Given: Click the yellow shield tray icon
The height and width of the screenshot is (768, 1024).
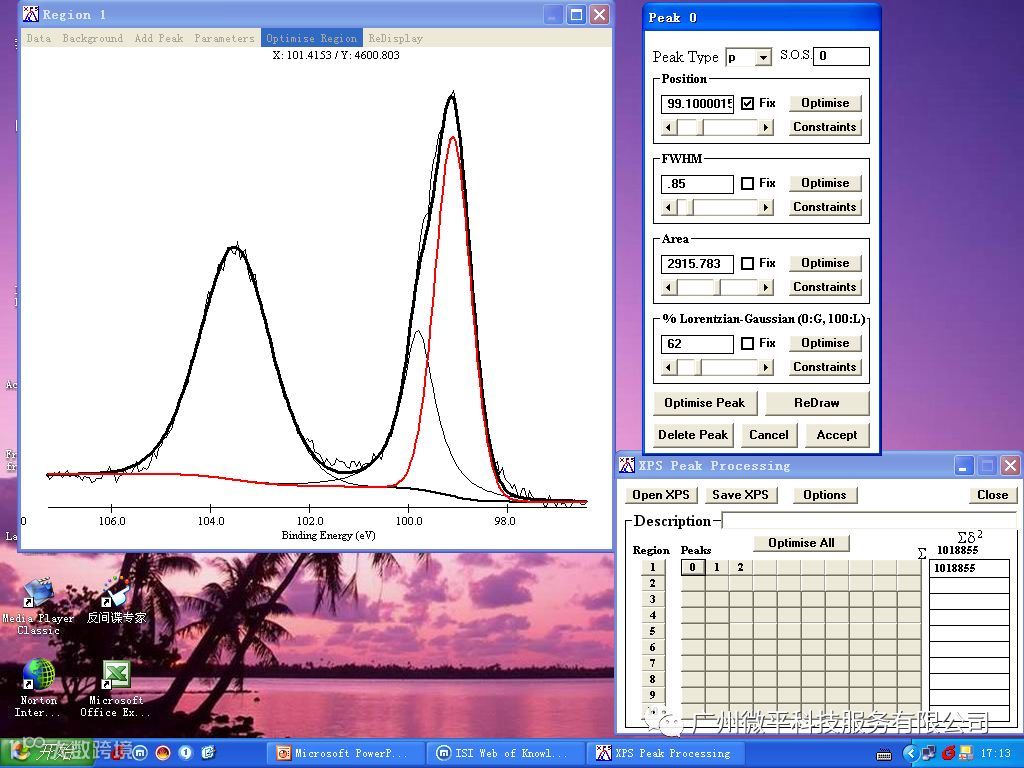Looking at the screenshot, I should 966,754.
